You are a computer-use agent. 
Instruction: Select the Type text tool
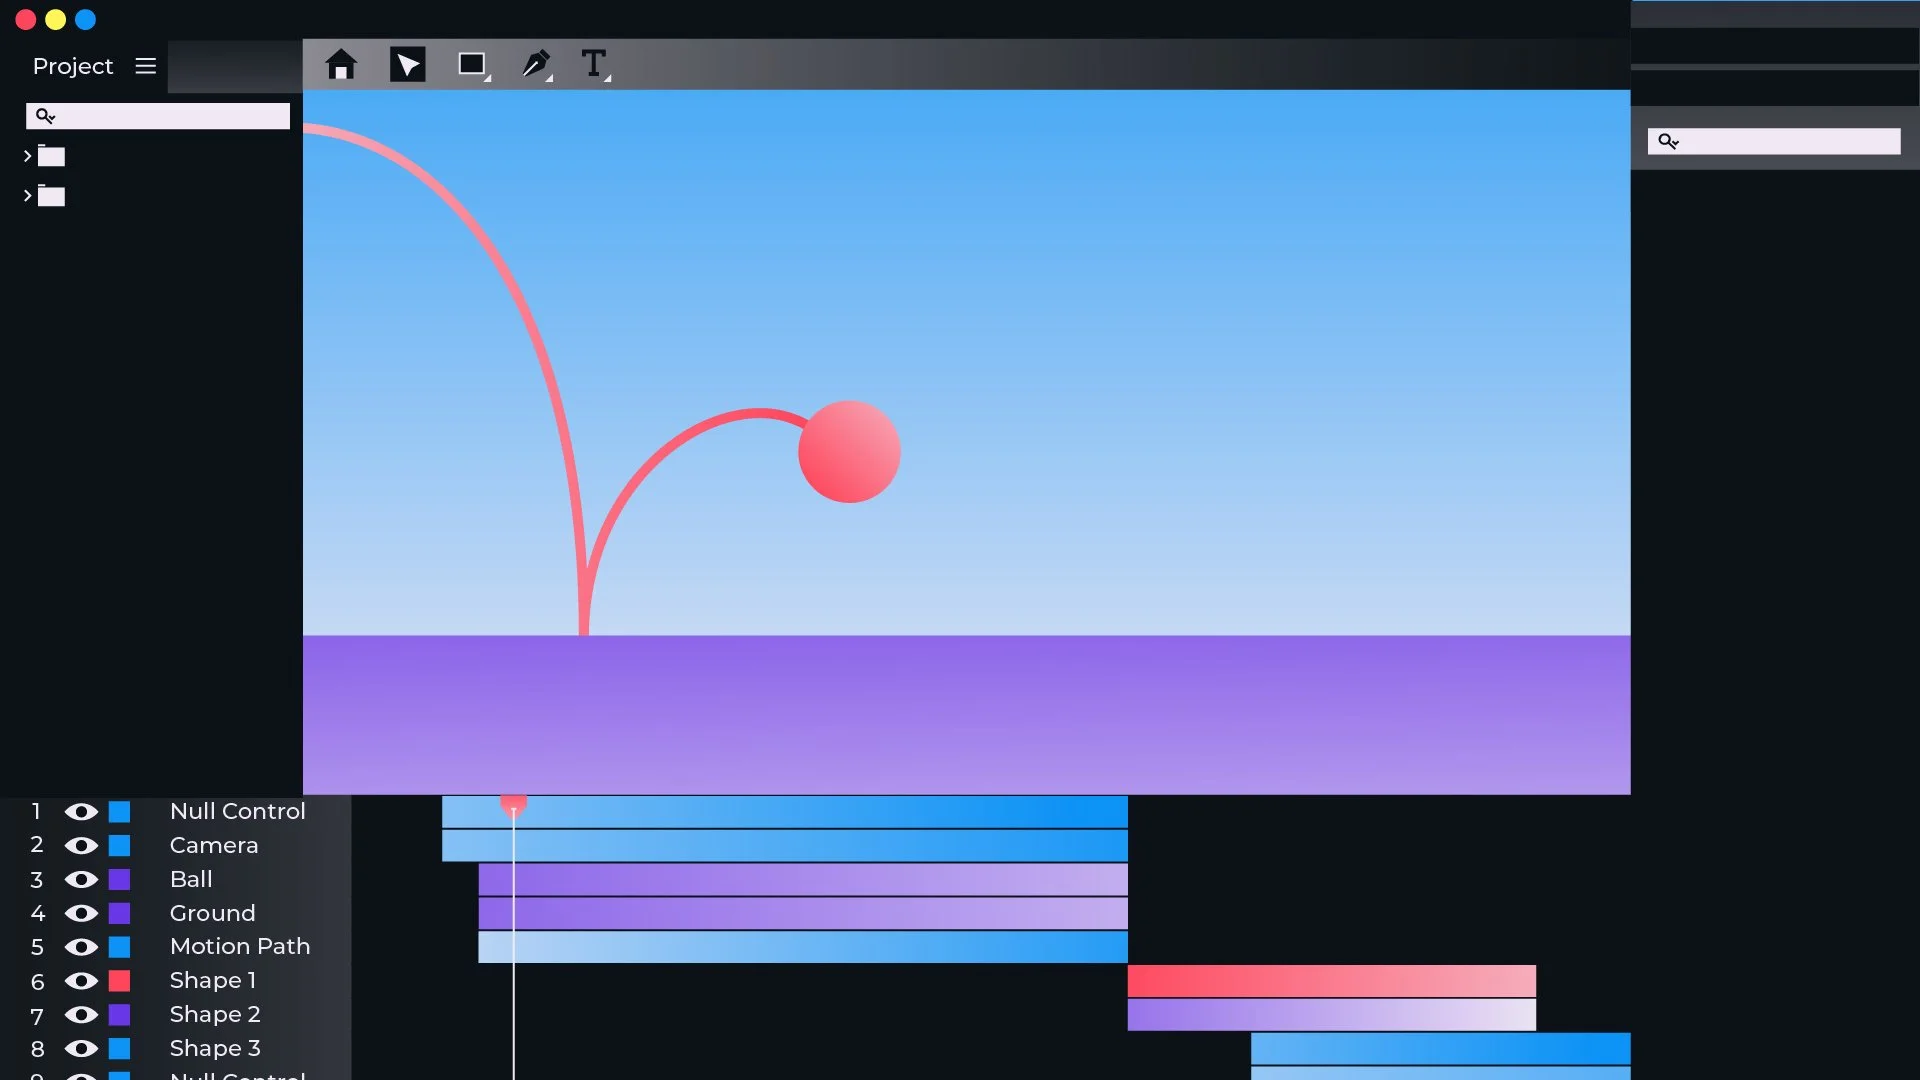tap(595, 65)
